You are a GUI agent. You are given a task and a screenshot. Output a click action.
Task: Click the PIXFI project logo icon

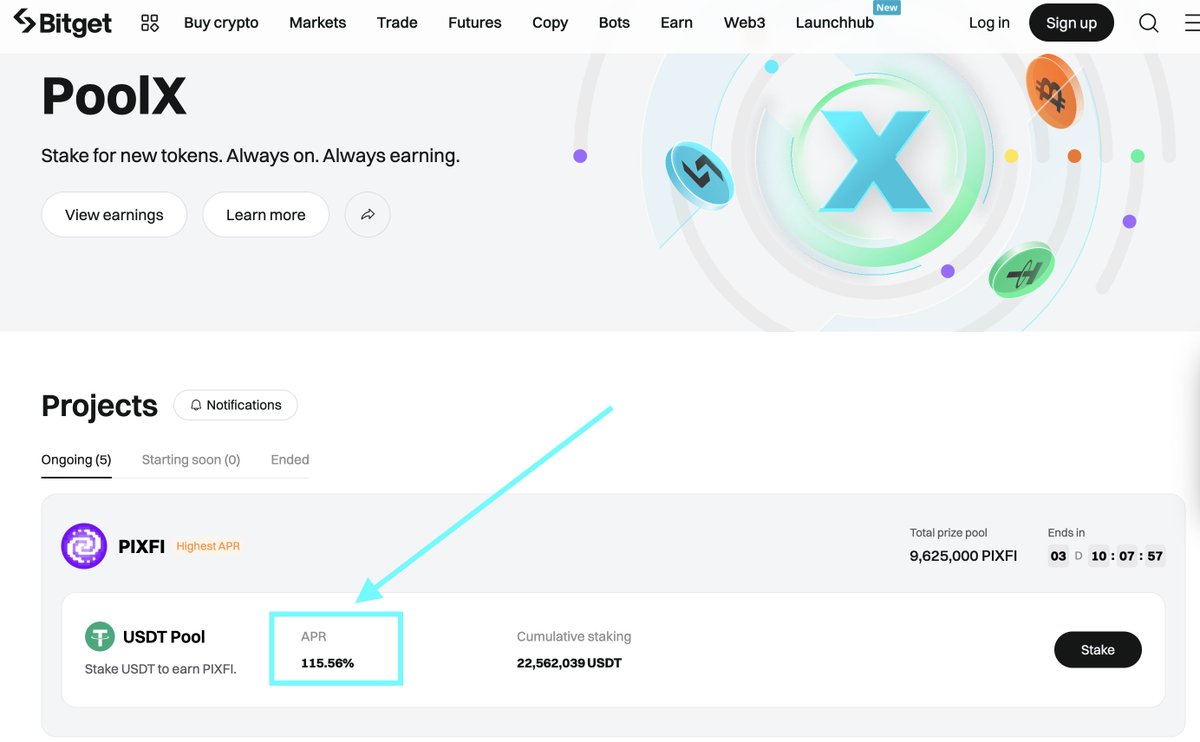tap(84, 546)
